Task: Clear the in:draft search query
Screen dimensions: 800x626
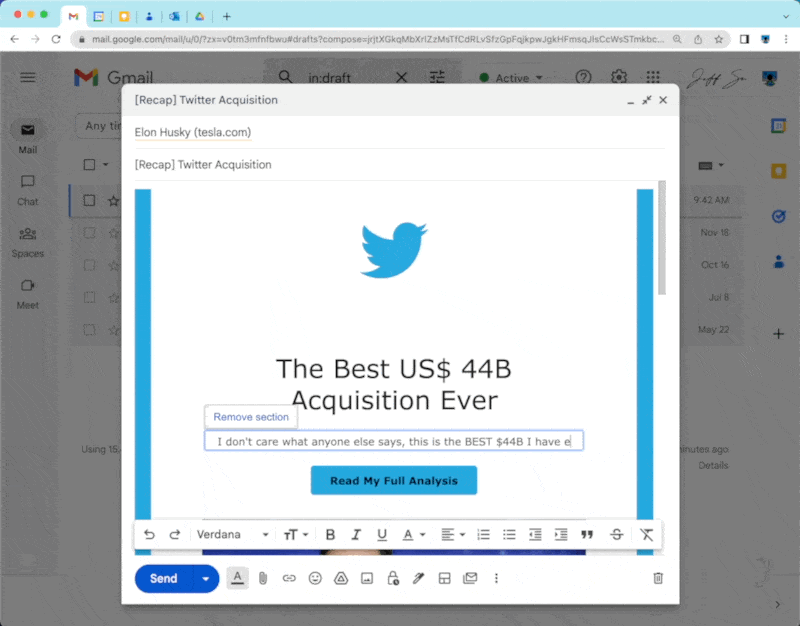Action: pyautogui.click(x=402, y=77)
